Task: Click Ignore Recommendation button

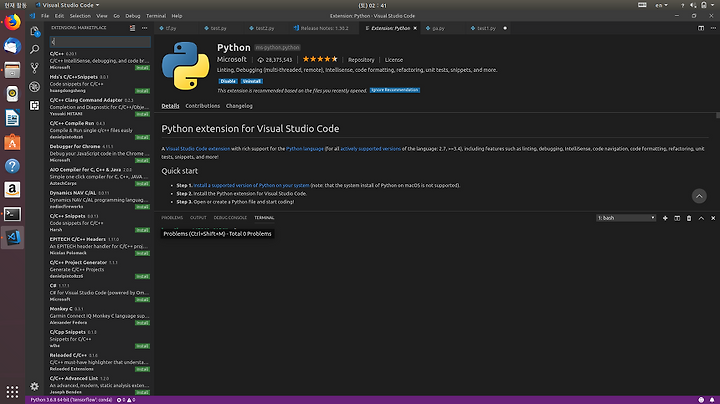Action: point(395,90)
